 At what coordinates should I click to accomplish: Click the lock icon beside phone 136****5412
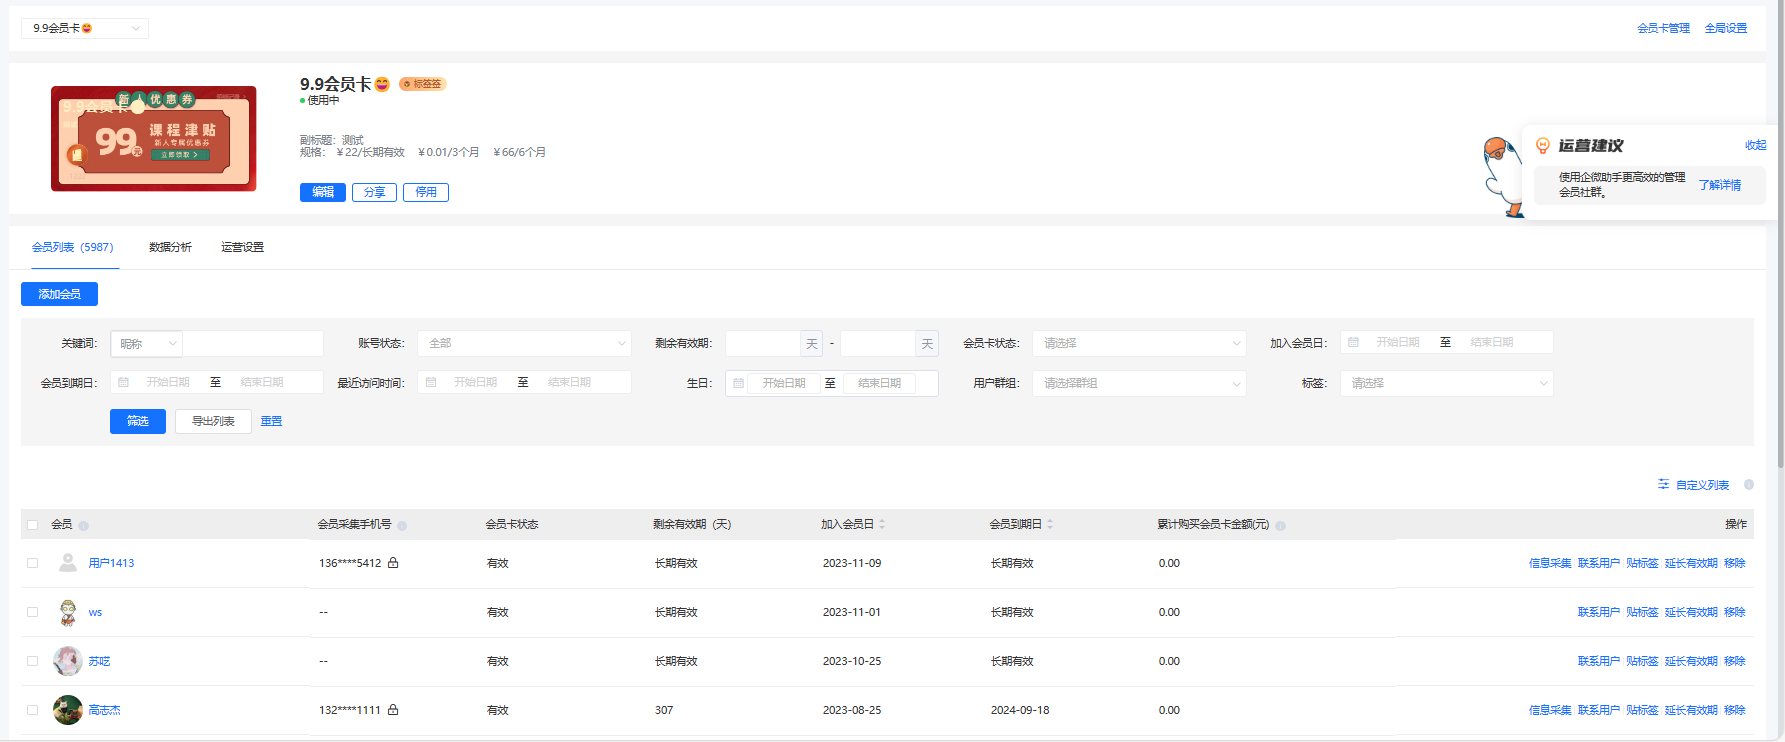[x=393, y=563]
